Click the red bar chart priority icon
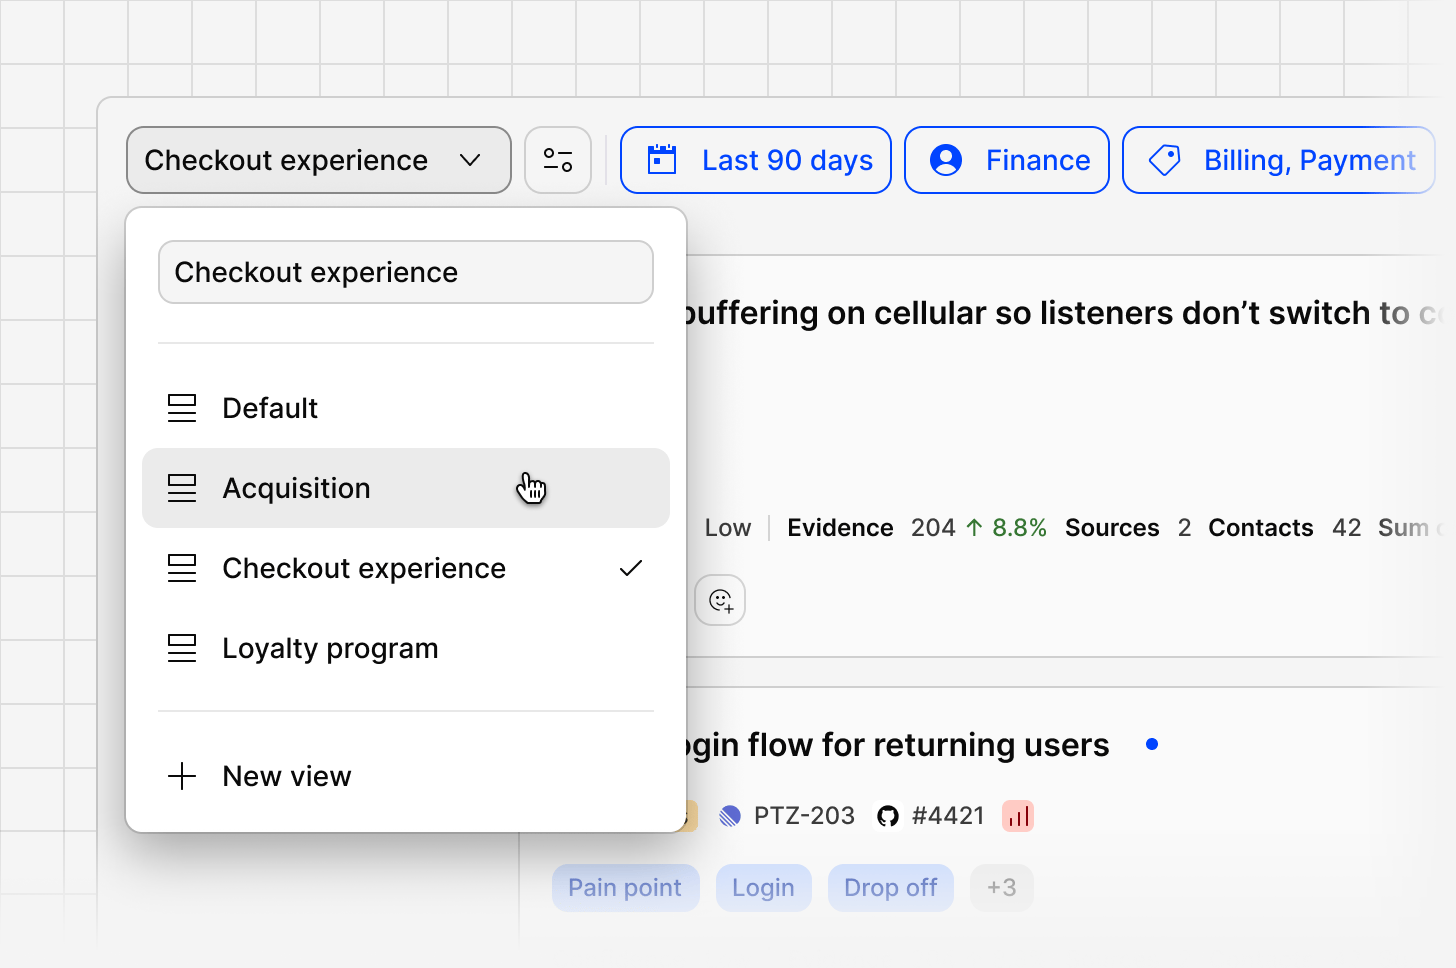 click(1018, 816)
